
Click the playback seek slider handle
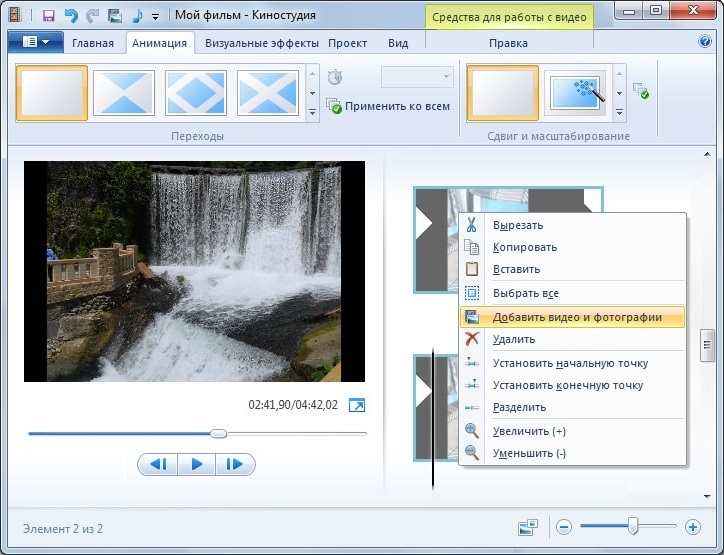[x=218, y=434]
